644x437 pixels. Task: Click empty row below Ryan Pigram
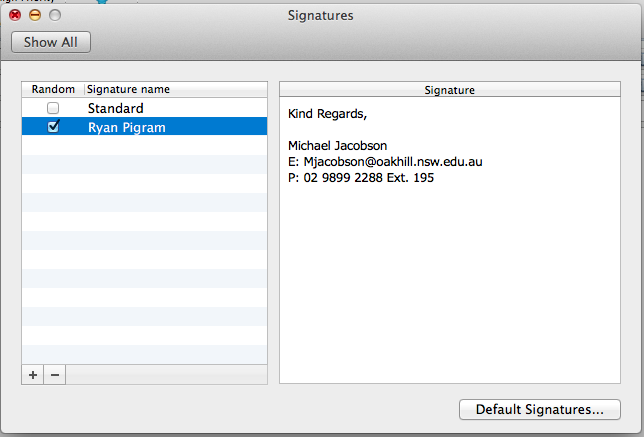(145, 145)
